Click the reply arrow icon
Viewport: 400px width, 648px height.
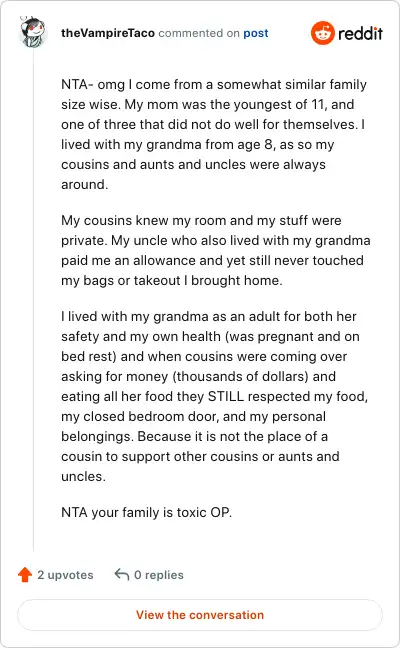coord(122,574)
